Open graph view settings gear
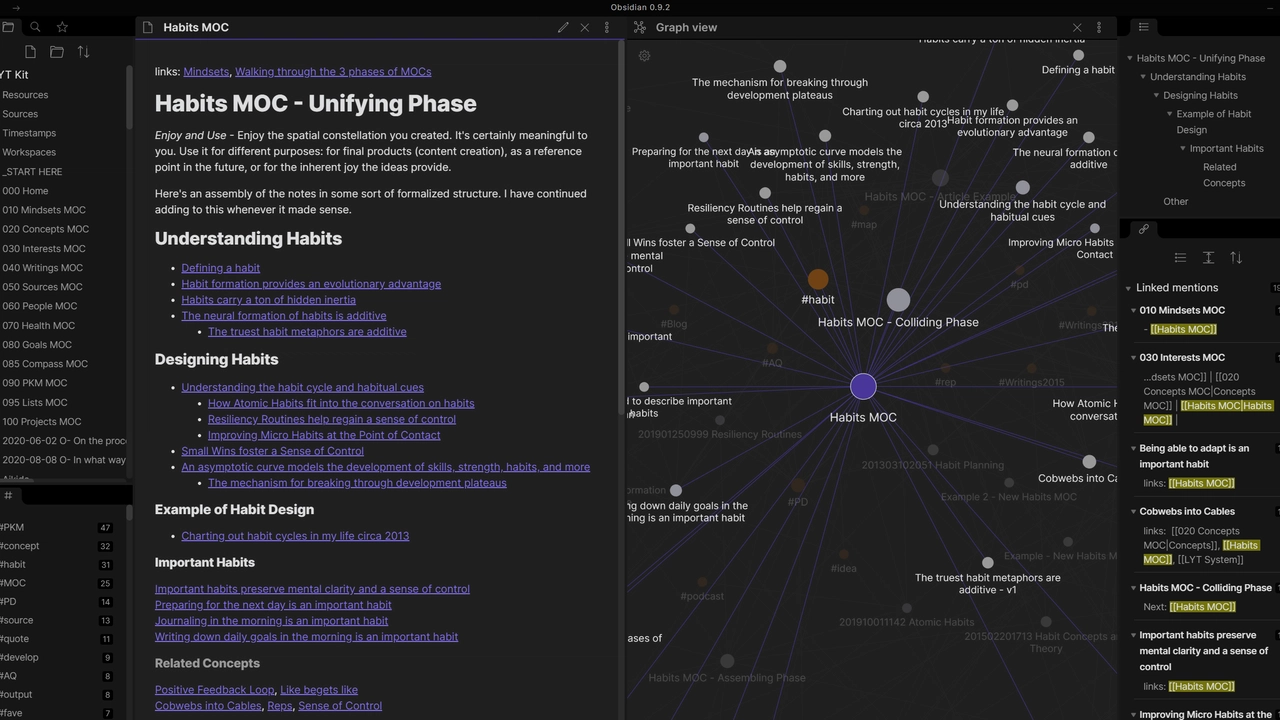 645,56
